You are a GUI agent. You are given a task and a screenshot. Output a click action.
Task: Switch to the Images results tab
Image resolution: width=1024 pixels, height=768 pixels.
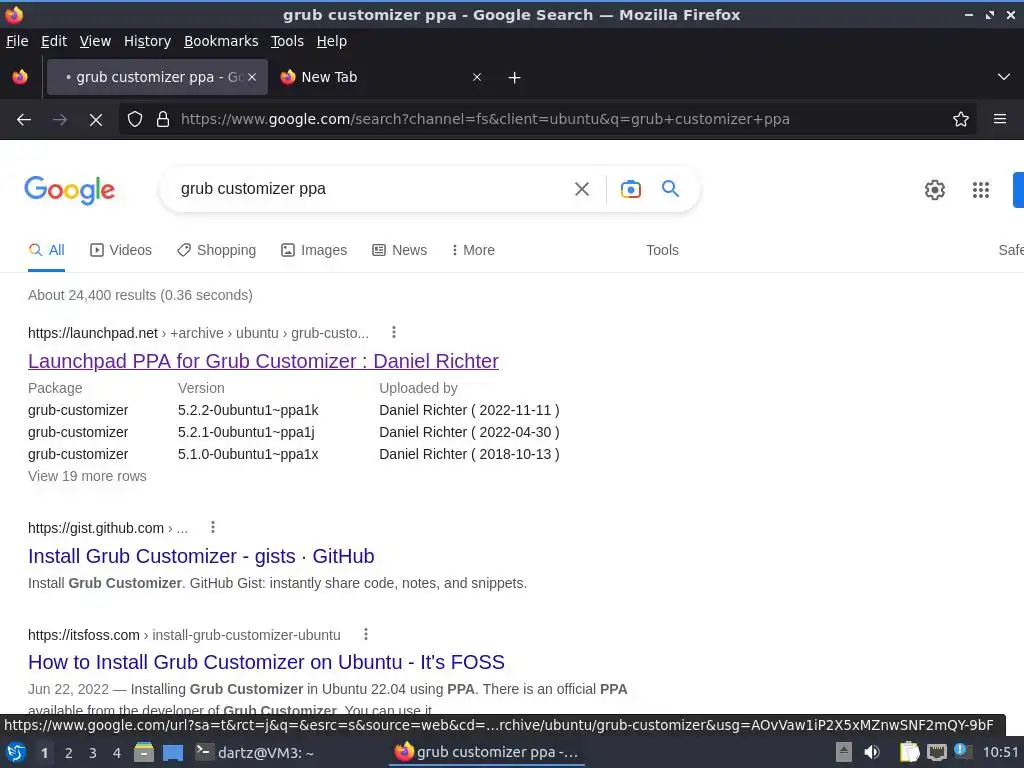point(314,250)
